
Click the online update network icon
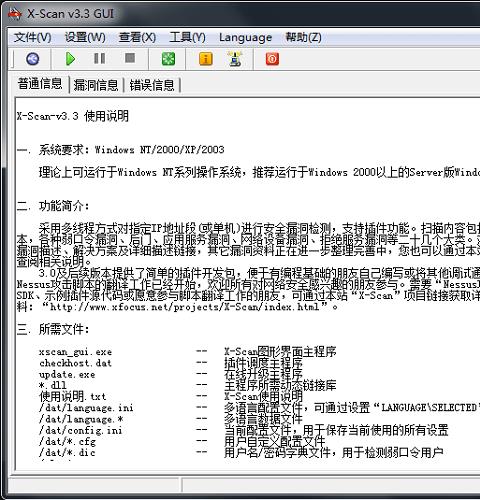[235, 59]
